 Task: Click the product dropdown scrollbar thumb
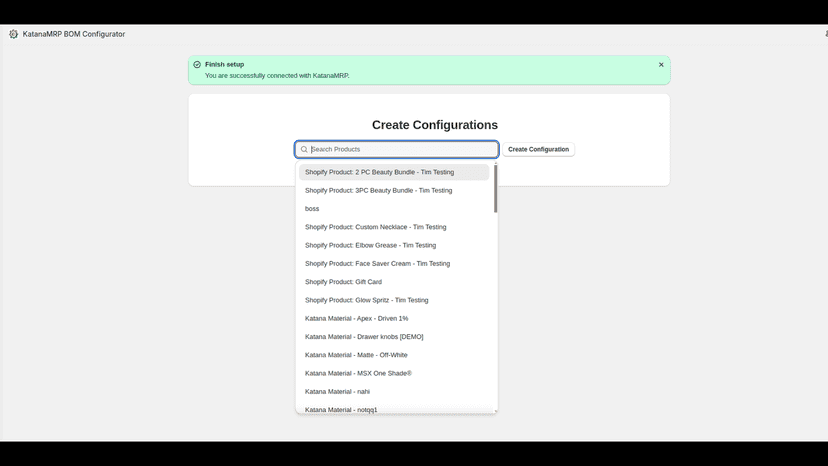pyautogui.click(x=495, y=189)
